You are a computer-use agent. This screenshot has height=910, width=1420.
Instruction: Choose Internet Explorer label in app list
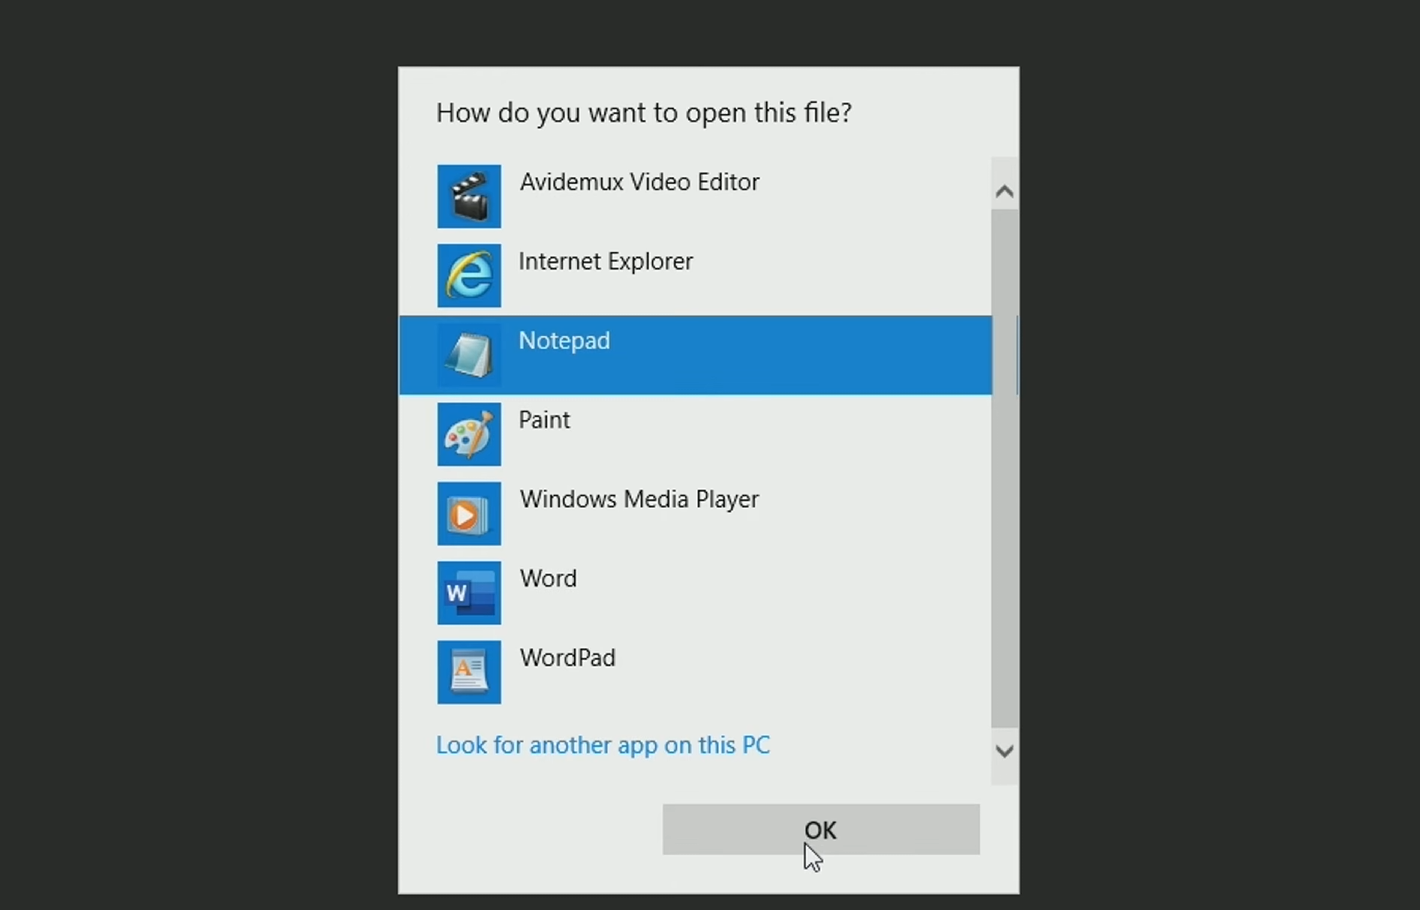point(605,262)
